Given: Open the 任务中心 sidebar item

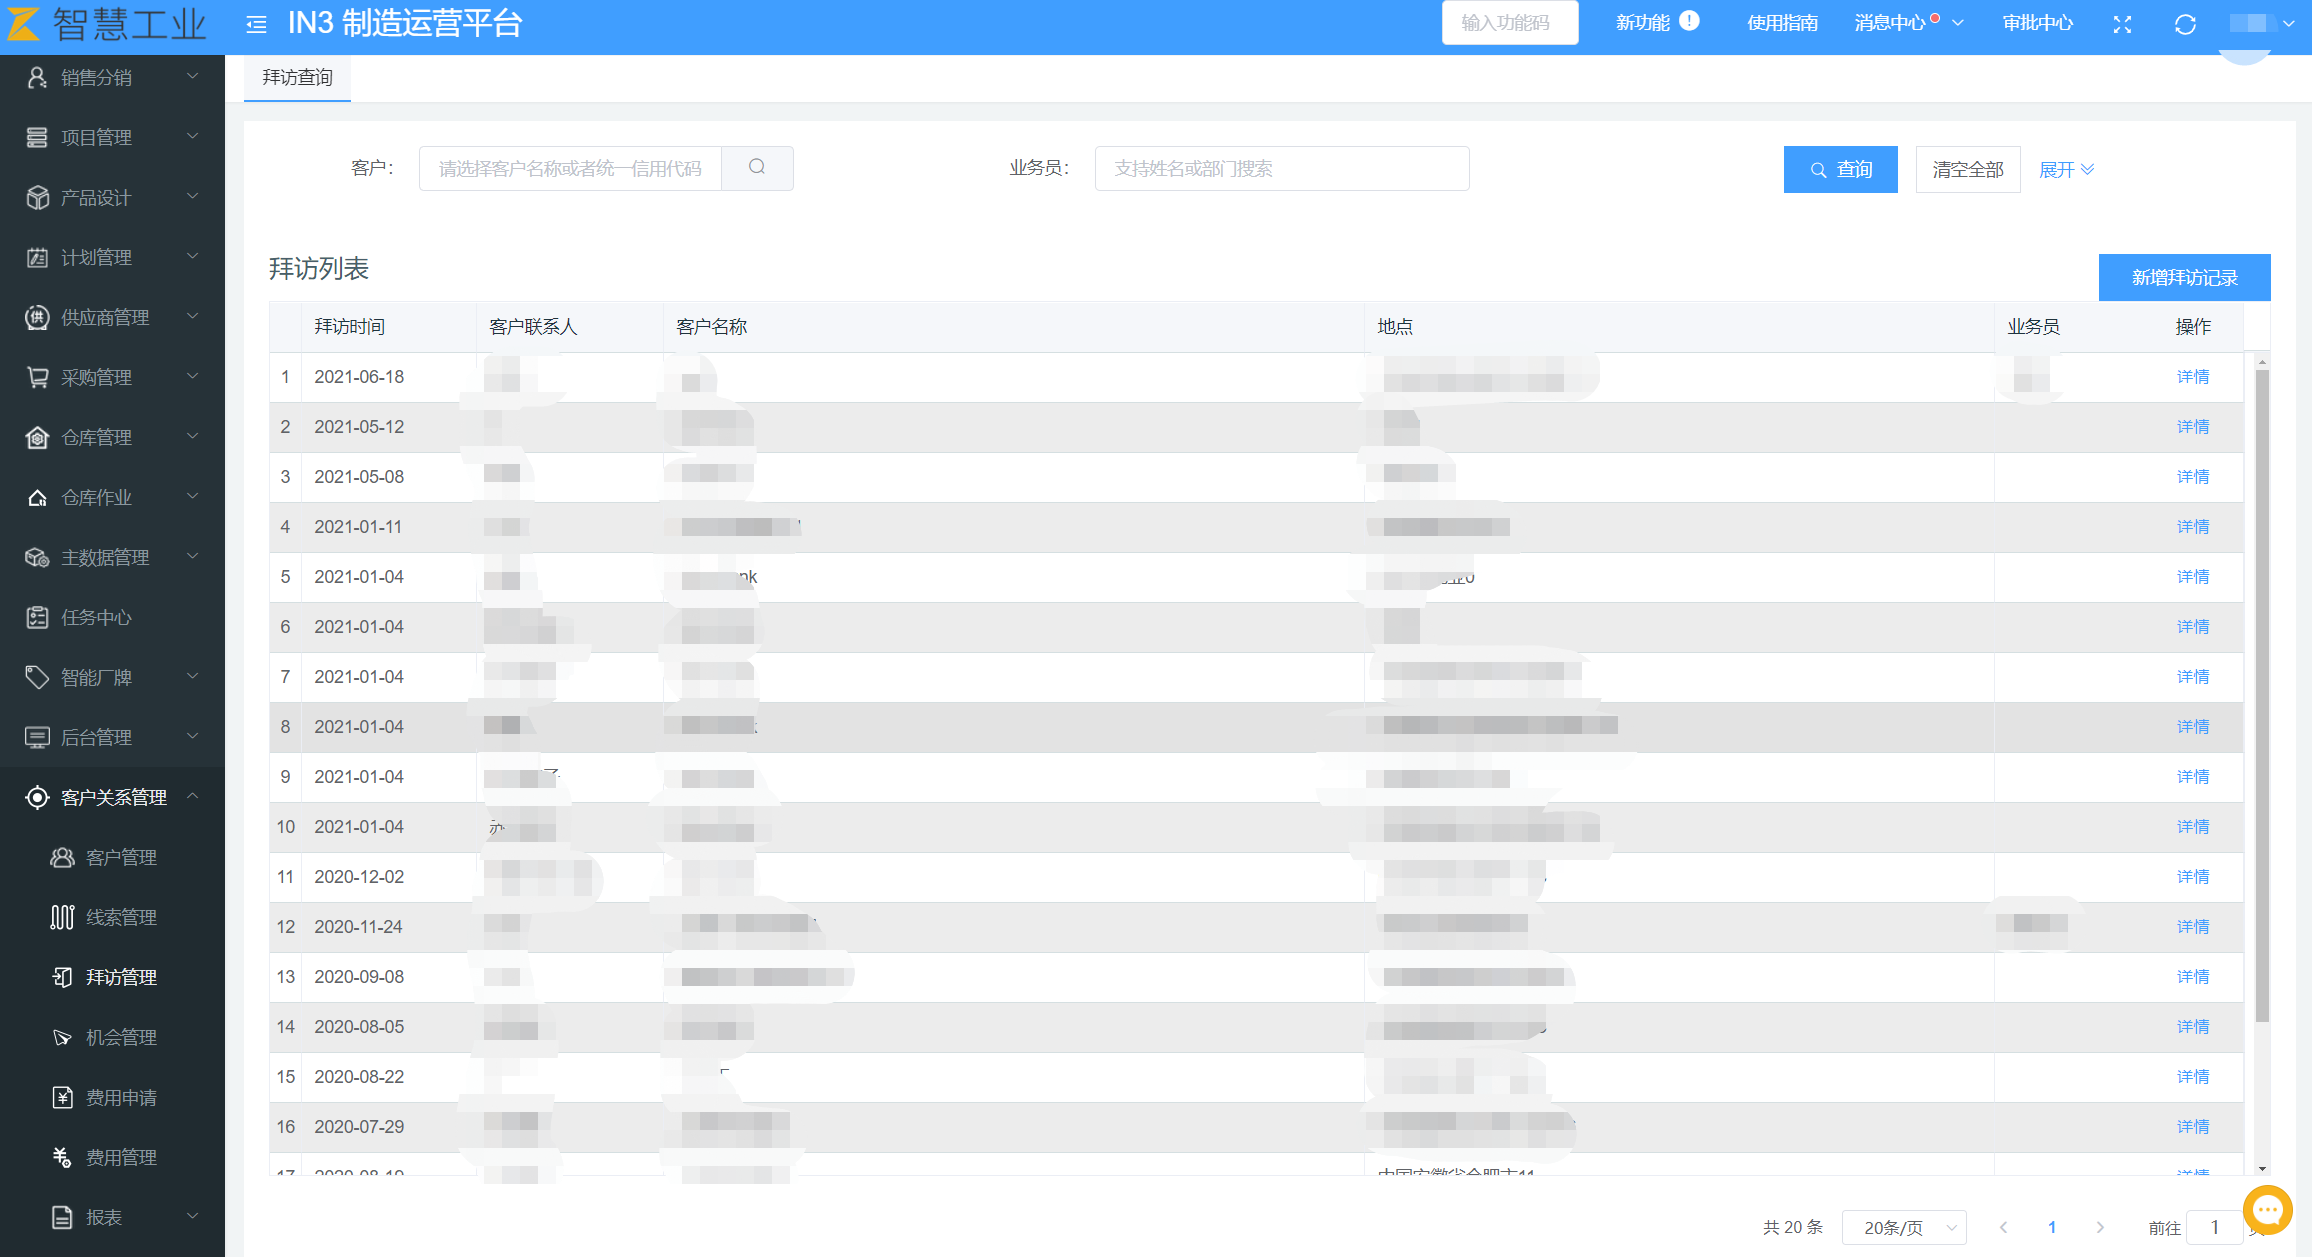Looking at the screenshot, I should (x=96, y=617).
